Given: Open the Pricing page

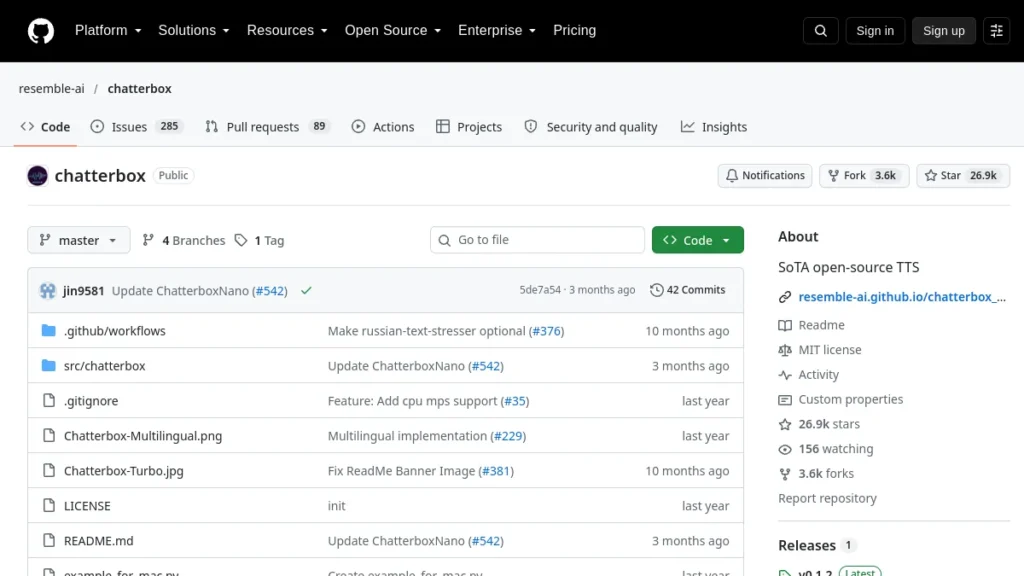Looking at the screenshot, I should (575, 31).
